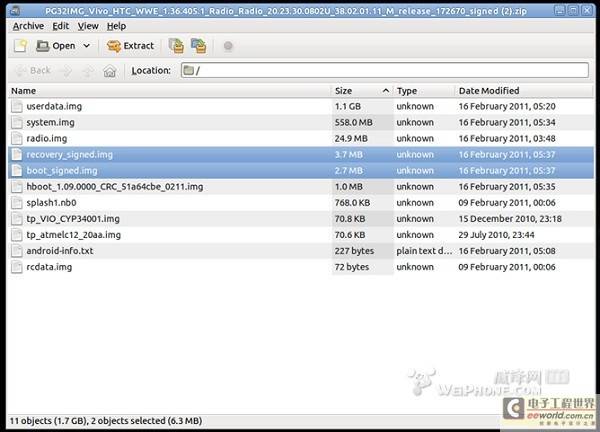
Task: Click the file icon beside splash1.nb0
Action: click(x=17, y=203)
